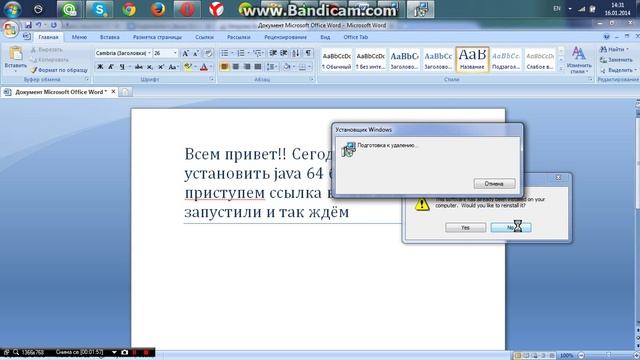Apply the yellow text highlight color
The height and width of the screenshot is (360, 640).
point(188,67)
